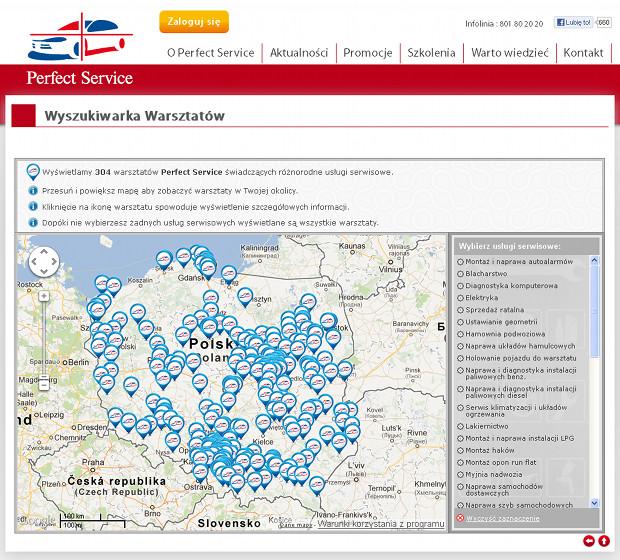Image resolution: width=620 pixels, height=560 pixels.
Task: Pan map down with bottom arrow
Action: point(44,271)
